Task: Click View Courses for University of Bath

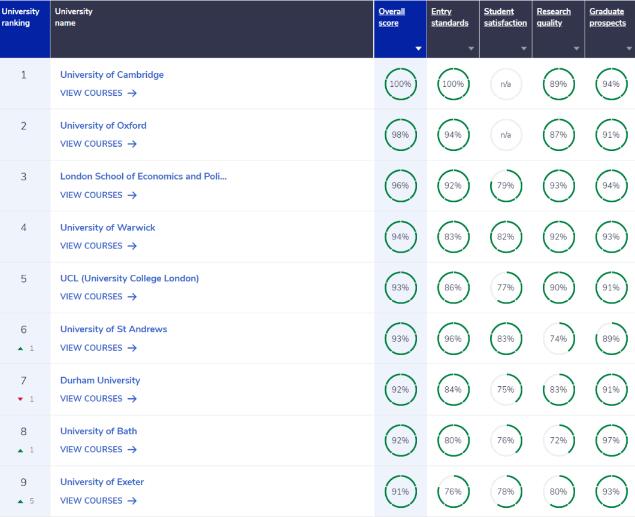Action: [98, 449]
